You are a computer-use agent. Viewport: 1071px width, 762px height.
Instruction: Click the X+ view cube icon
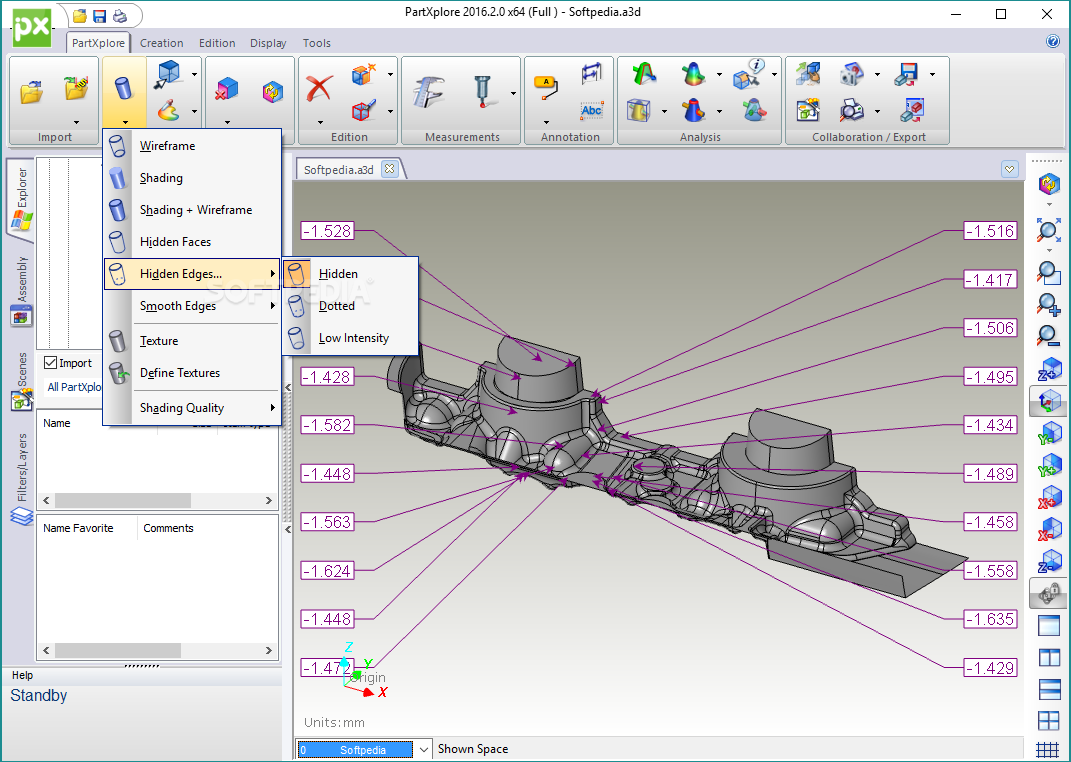pos(1049,496)
